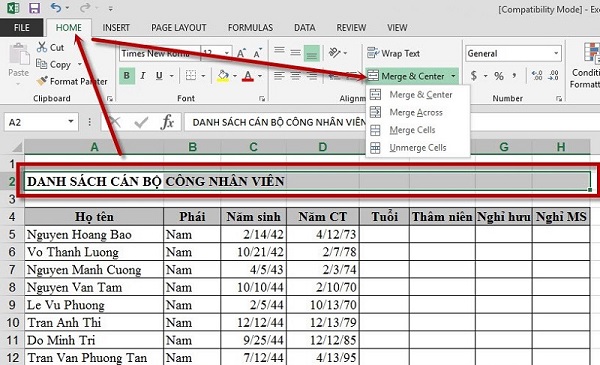Choose Merge & Center from the menu
The width and height of the screenshot is (600, 365).
tap(418, 95)
